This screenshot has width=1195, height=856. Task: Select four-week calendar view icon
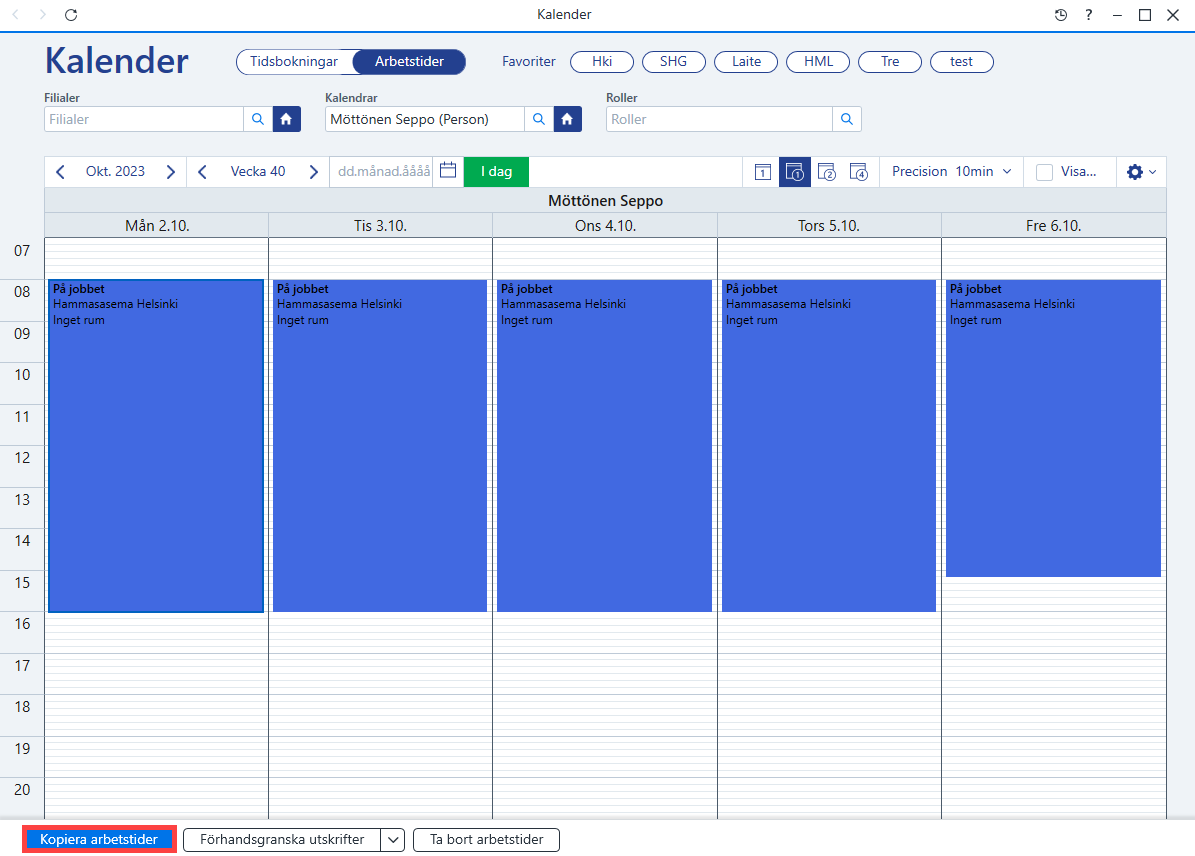click(858, 172)
